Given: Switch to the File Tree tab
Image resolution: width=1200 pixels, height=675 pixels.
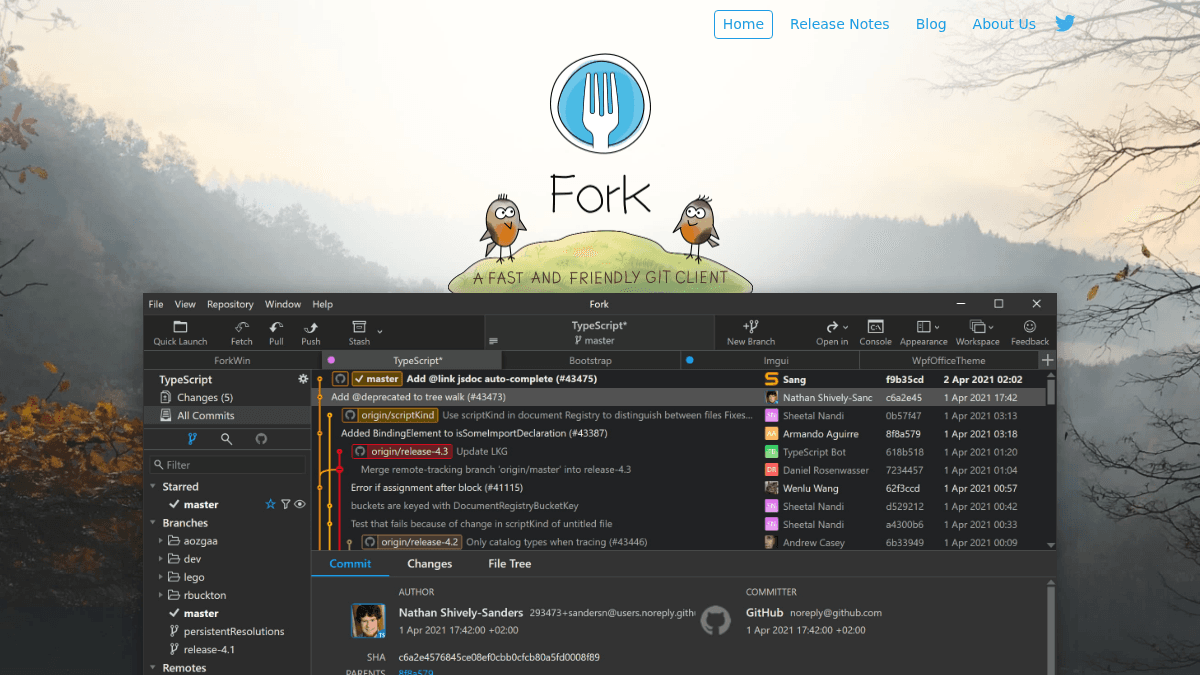Looking at the screenshot, I should tap(510, 564).
